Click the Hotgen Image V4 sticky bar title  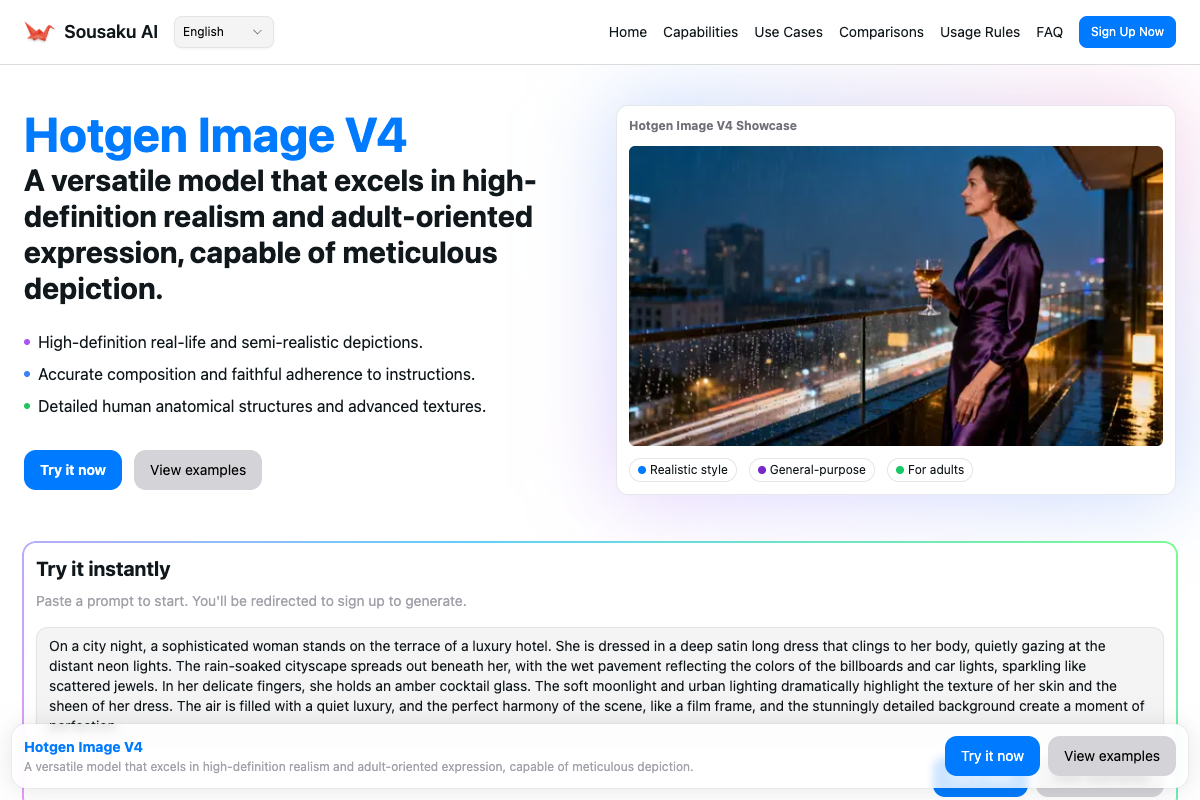[x=83, y=747]
